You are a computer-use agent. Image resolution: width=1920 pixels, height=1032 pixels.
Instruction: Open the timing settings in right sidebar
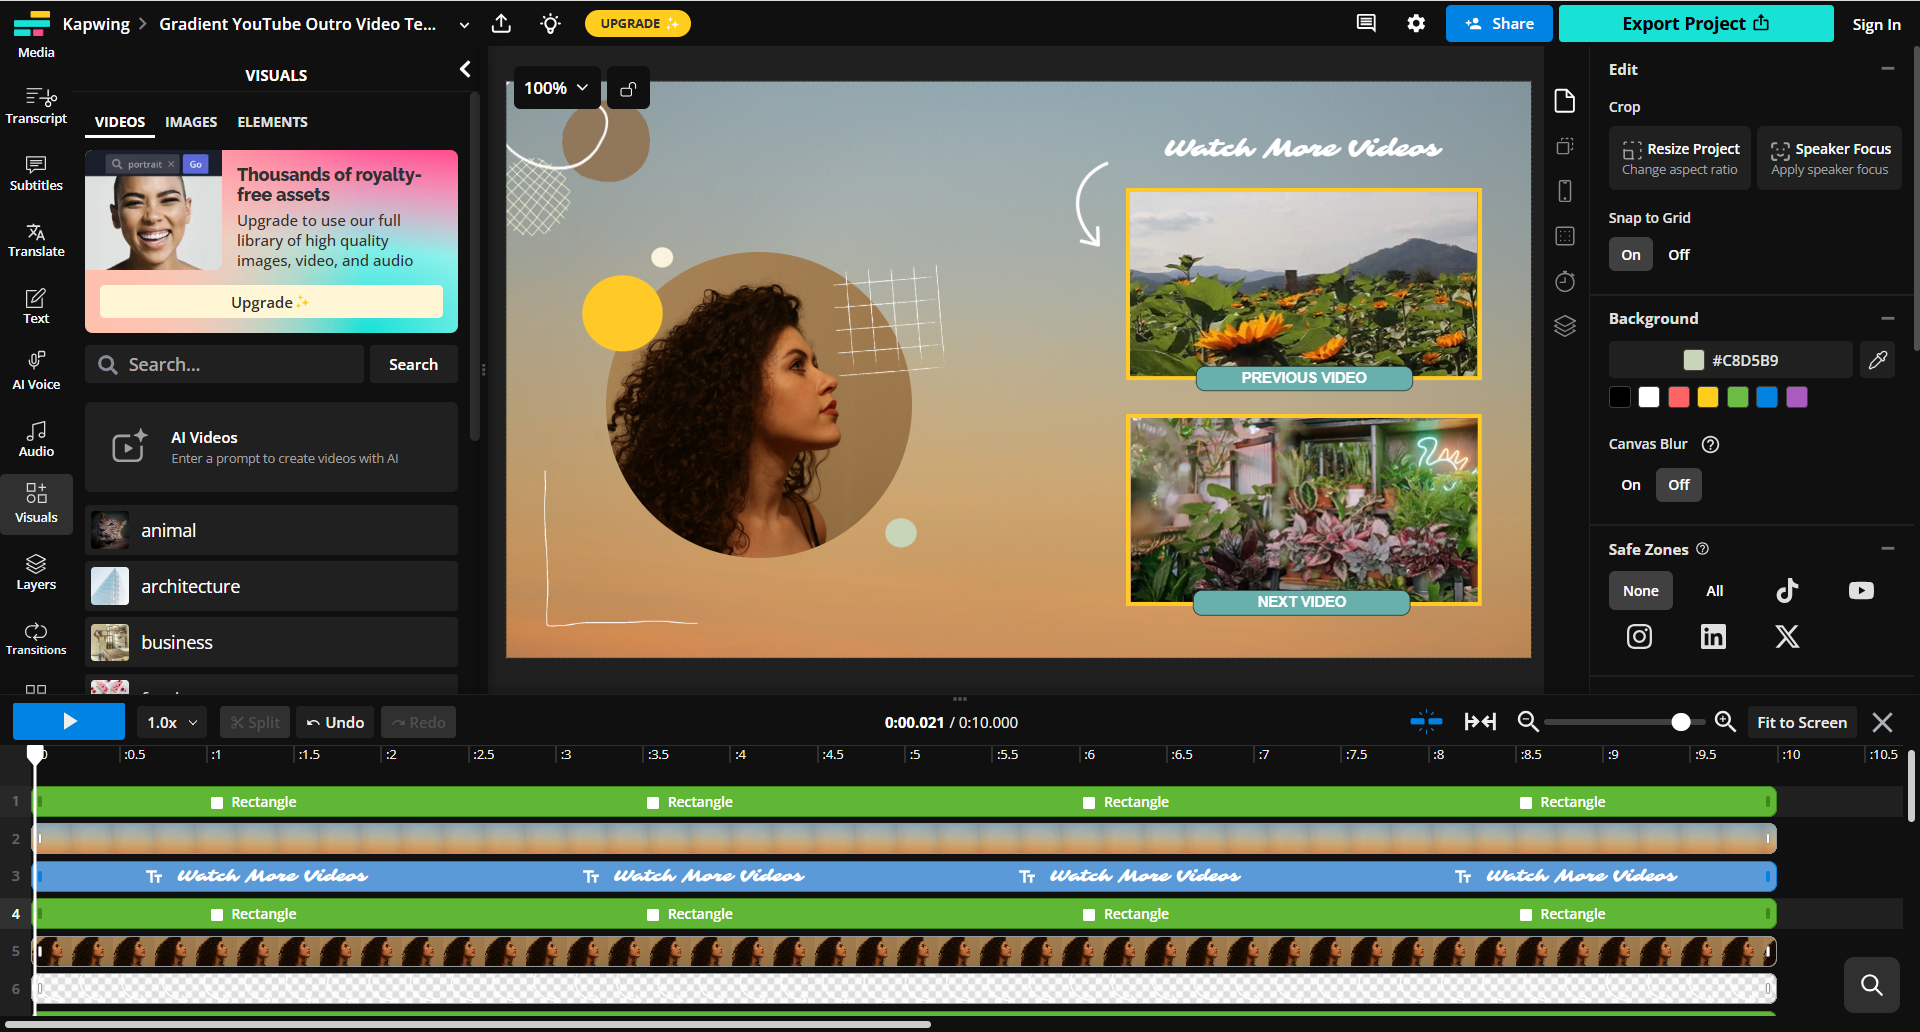pos(1565,281)
